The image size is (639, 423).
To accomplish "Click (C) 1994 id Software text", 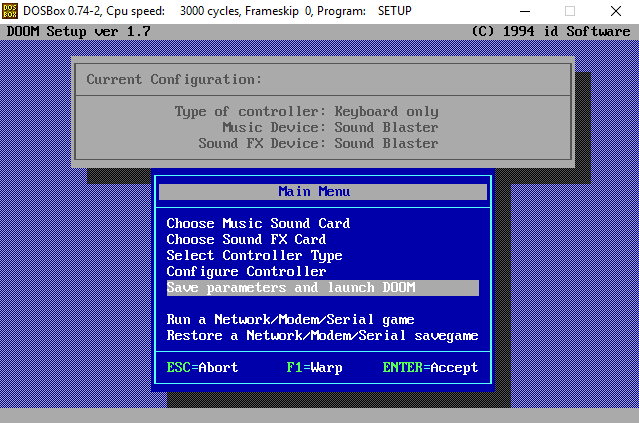I will [x=551, y=31].
